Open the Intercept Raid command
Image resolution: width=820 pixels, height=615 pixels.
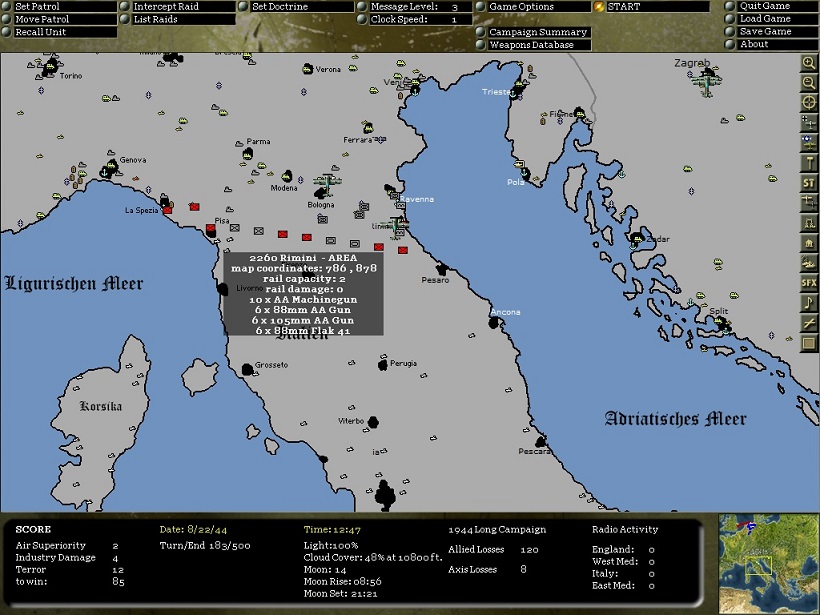tap(178, 6)
